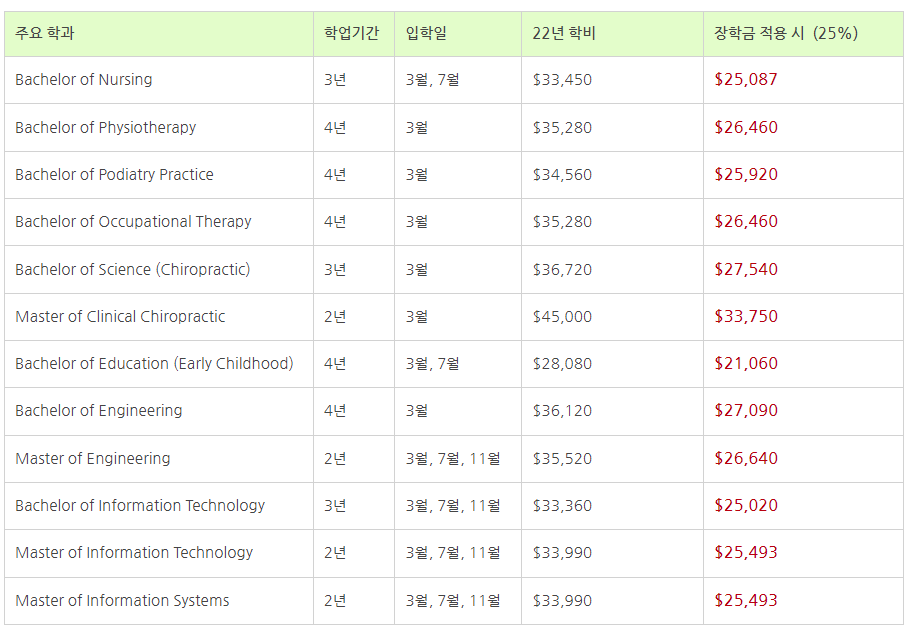Click the scholarship price $26,640

tap(746, 458)
